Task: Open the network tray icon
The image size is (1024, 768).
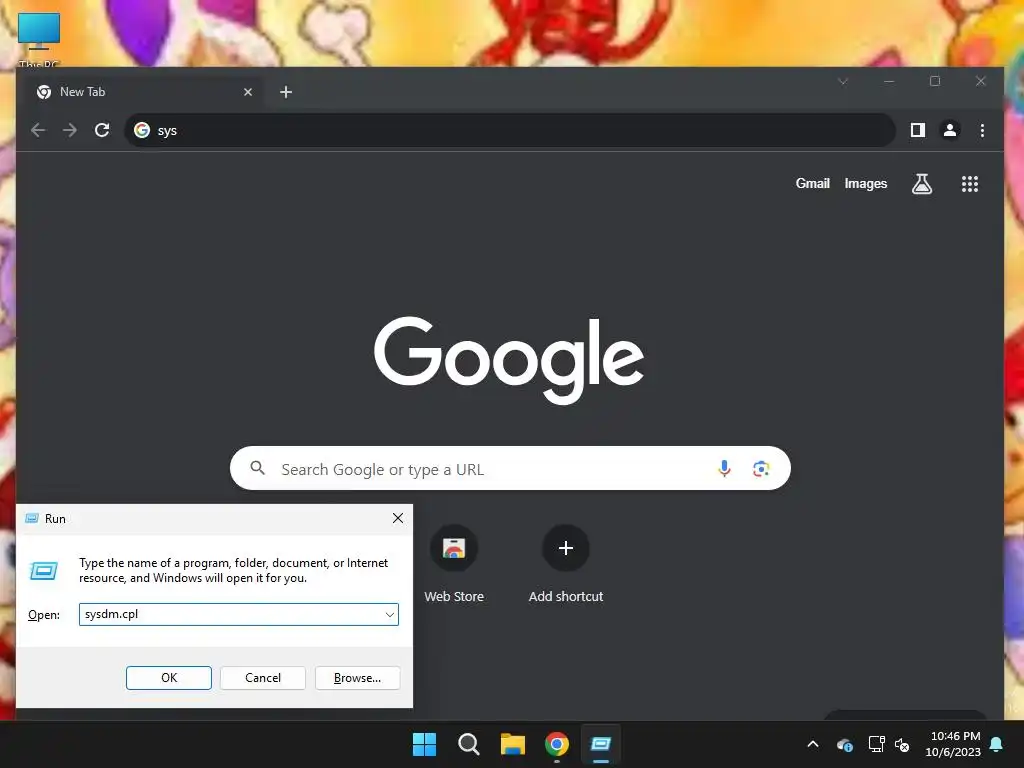Action: tap(876, 744)
